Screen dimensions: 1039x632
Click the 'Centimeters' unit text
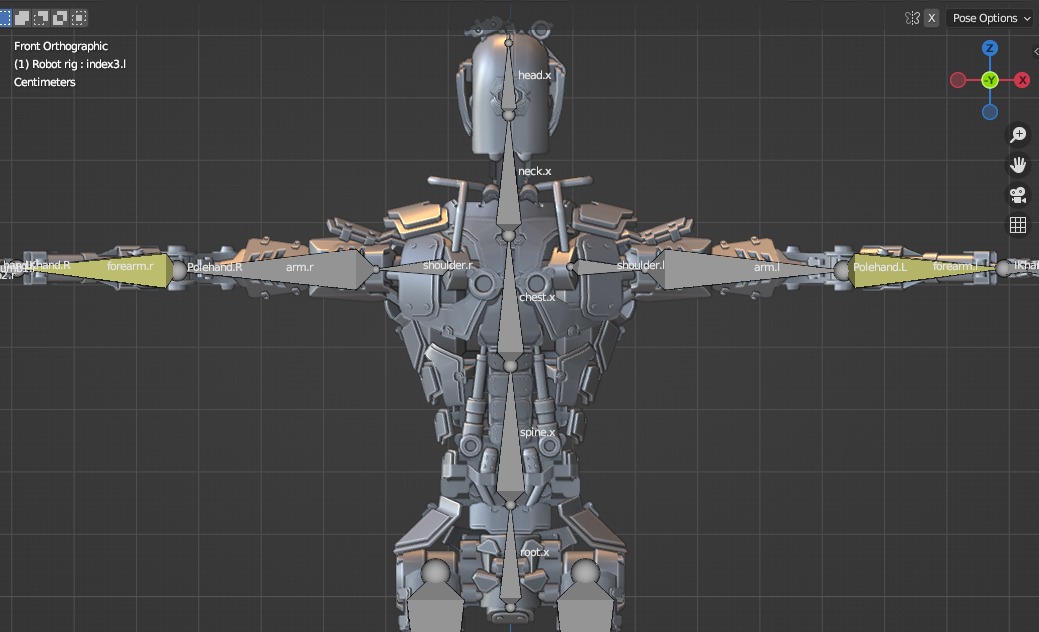tap(44, 82)
